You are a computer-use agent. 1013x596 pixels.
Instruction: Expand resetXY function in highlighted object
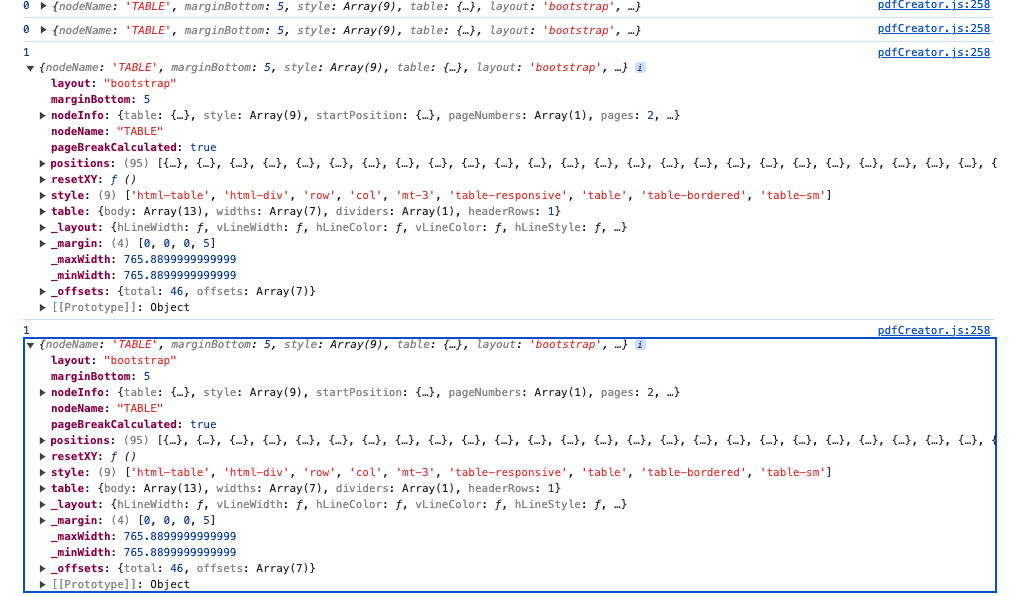tap(43, 457)
